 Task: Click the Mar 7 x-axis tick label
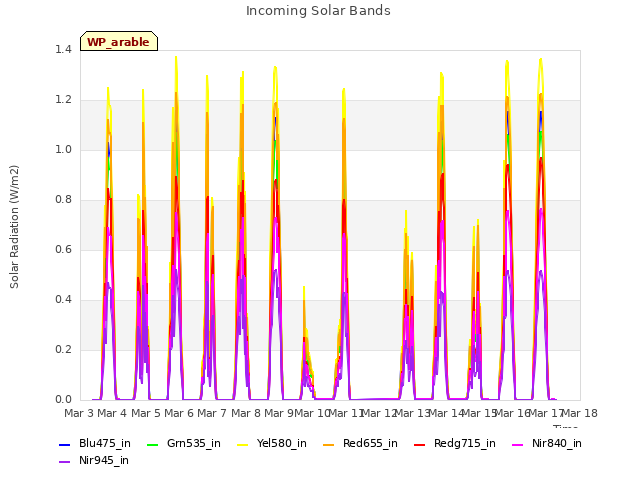point(212,413)
